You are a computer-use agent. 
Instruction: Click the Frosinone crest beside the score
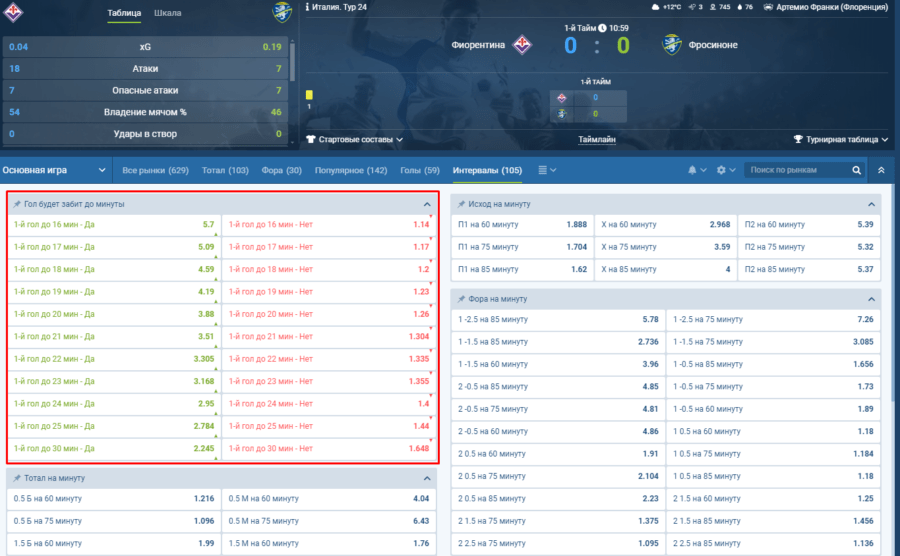pyautogui.click(x=673, y=44)
